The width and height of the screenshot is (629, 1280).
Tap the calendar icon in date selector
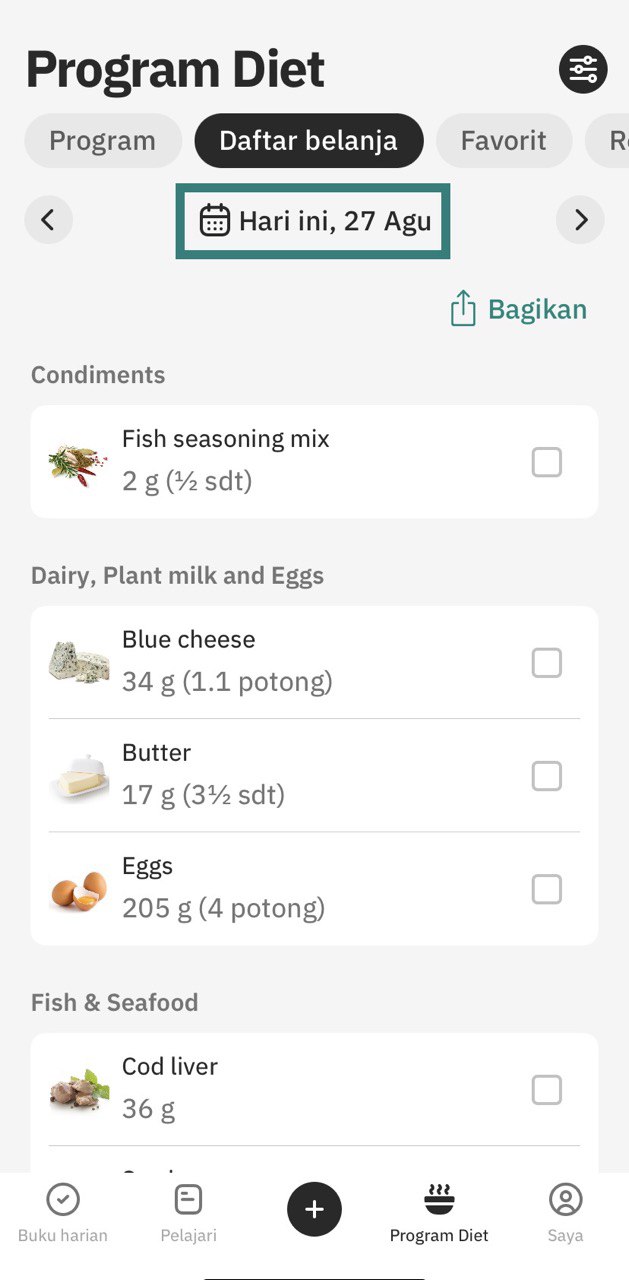click(215, 220)
